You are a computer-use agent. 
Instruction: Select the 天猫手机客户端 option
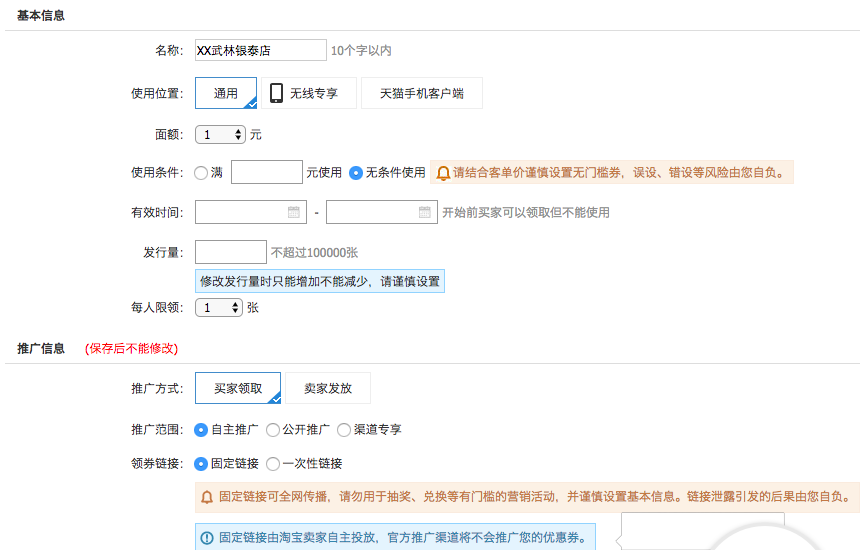tap(421, 94)
